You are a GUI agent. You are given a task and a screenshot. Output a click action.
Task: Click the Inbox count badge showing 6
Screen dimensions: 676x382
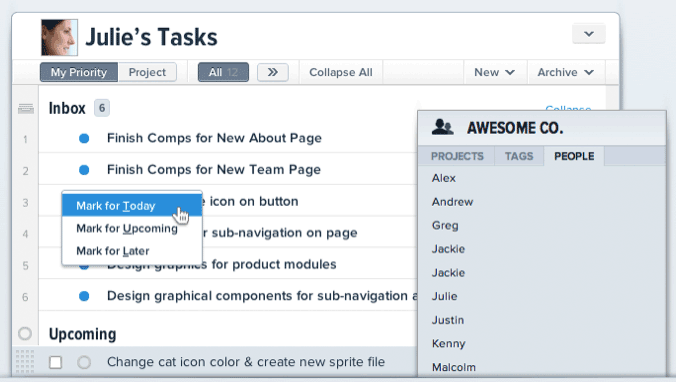pos(102,108)
